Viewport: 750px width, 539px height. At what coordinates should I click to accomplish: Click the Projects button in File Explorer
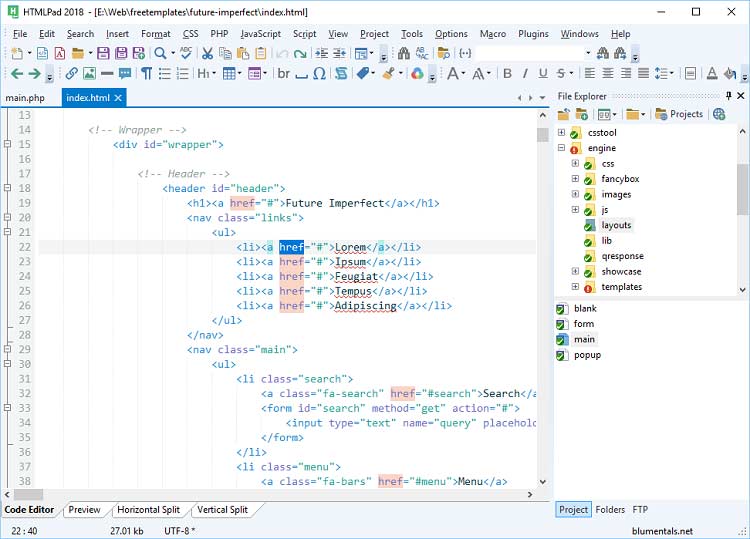[x=679, y=114]
